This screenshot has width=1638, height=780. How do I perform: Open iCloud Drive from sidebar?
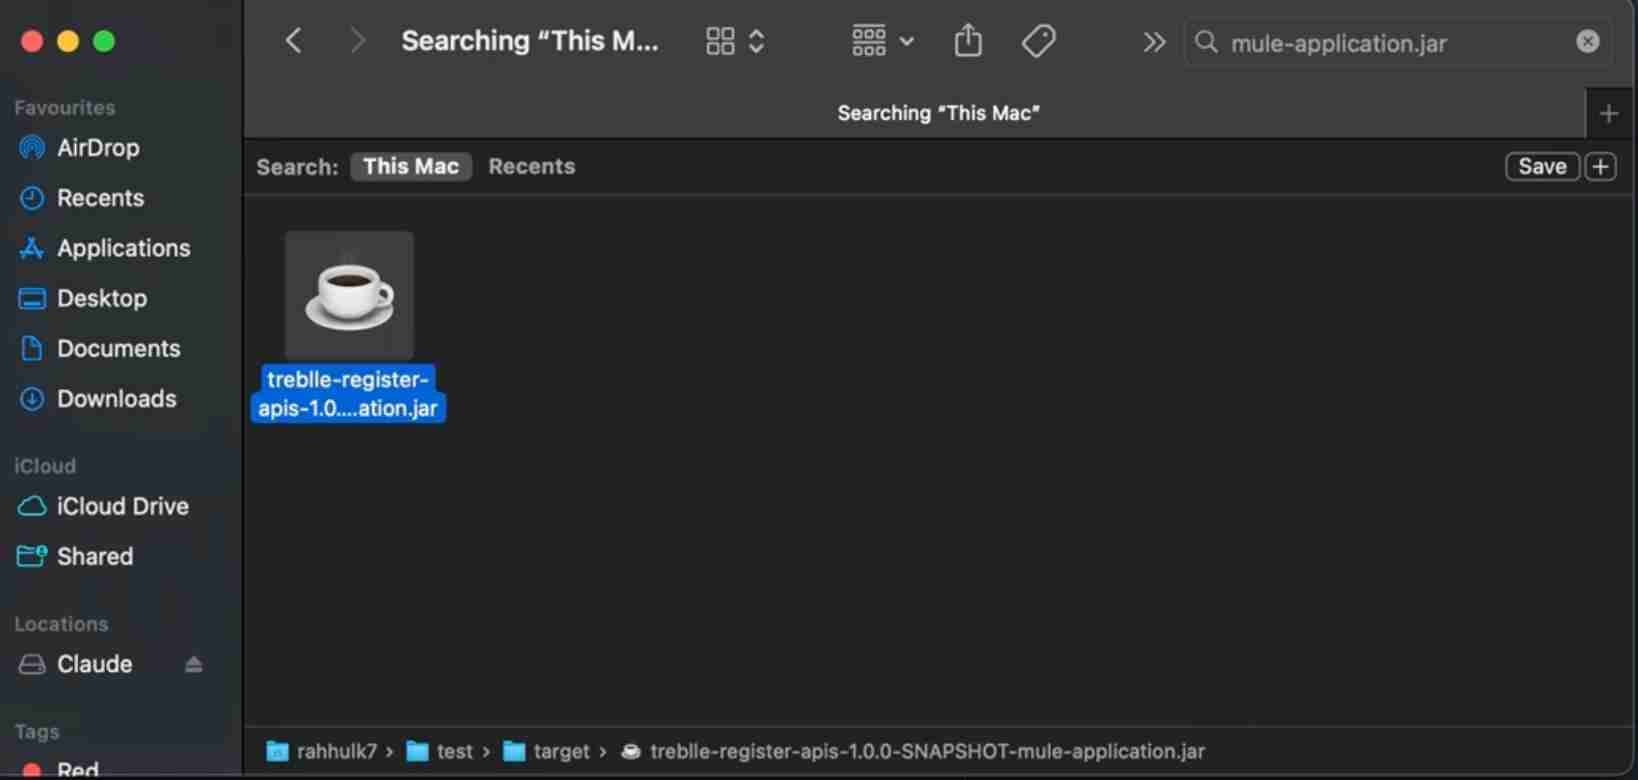click(x=121, y=506)
